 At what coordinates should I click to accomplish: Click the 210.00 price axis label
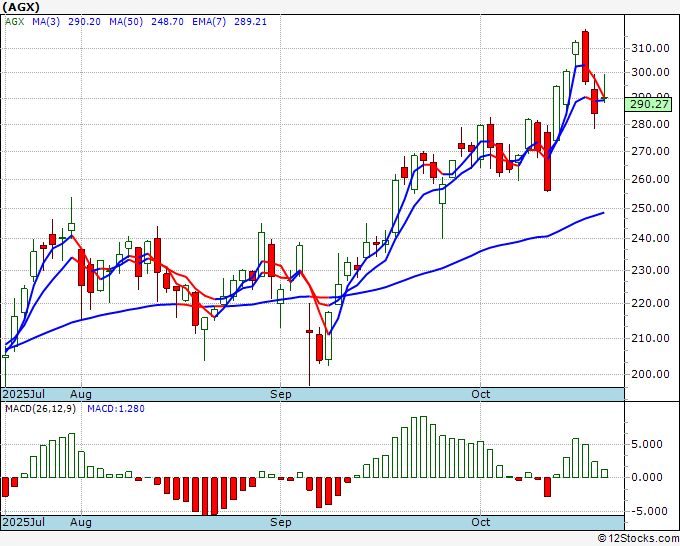[650, 338]
